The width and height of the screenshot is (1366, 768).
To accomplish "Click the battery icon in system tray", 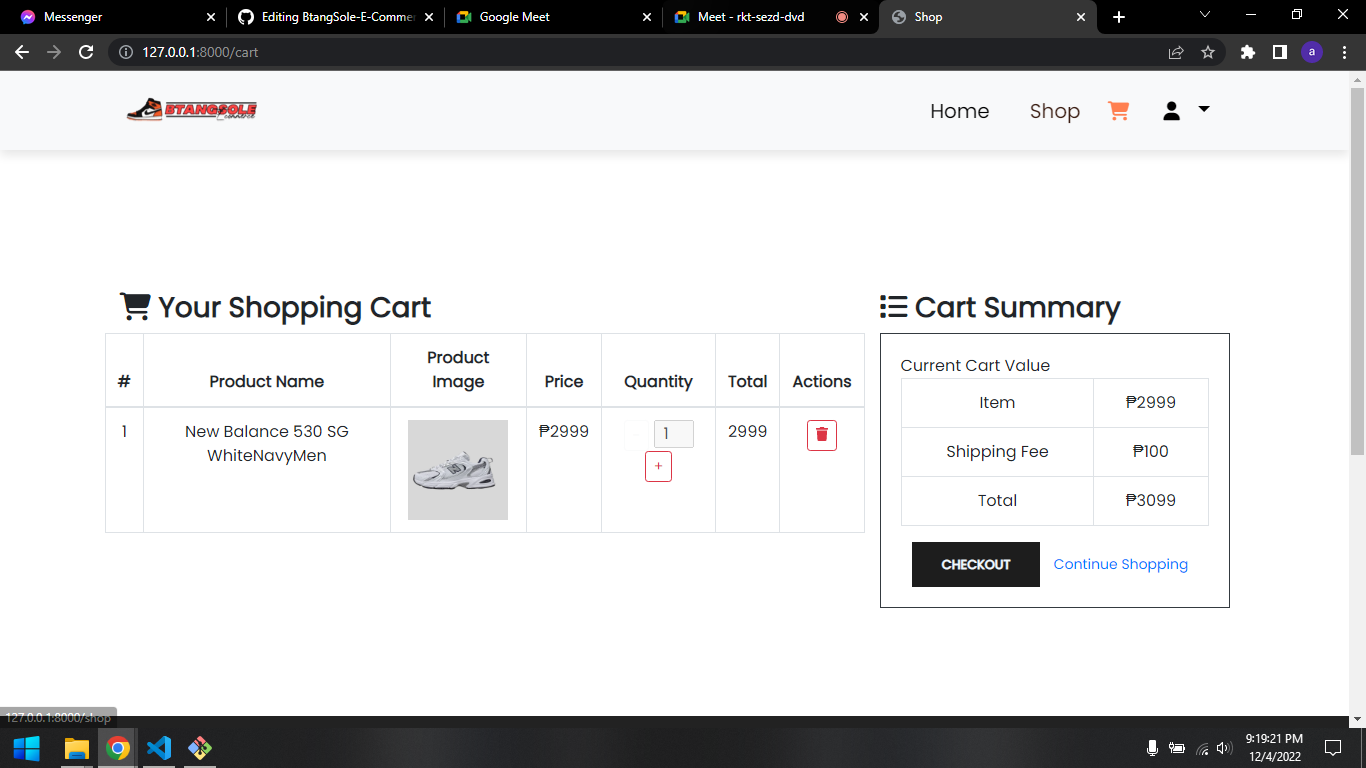I will point(1177,748).
